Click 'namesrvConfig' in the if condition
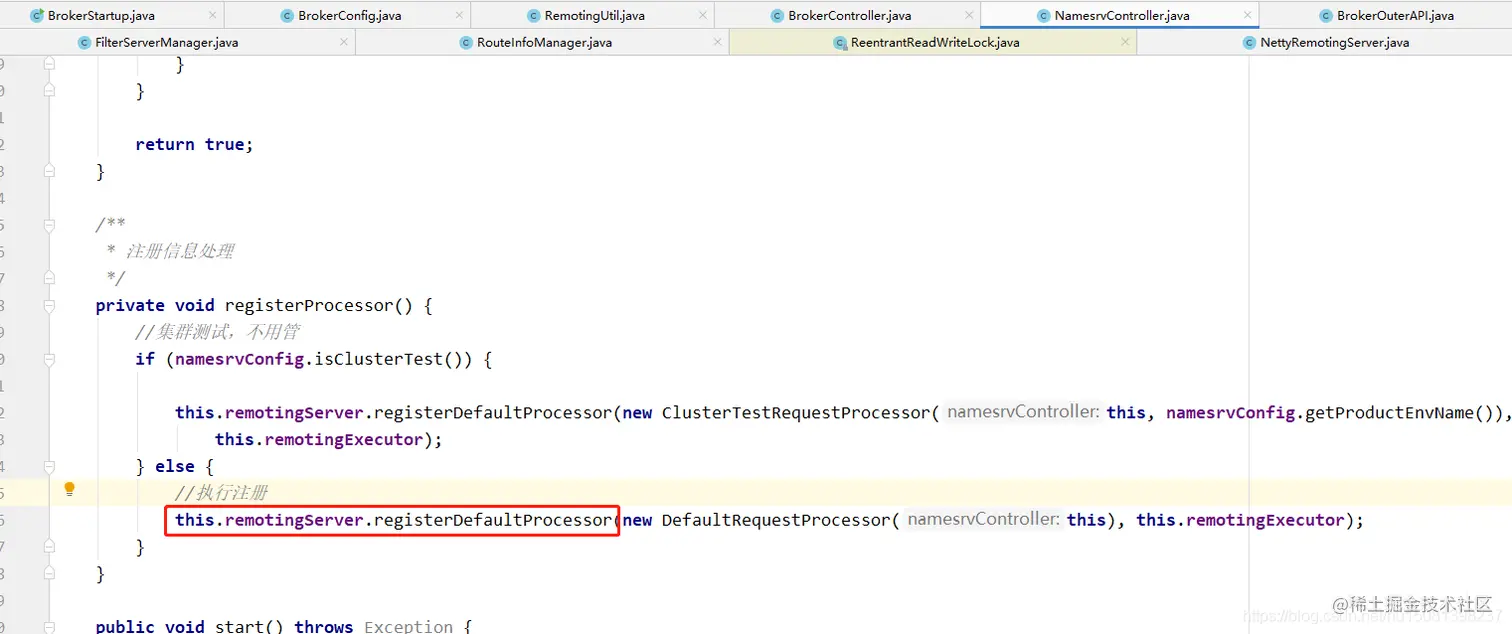 239,359
